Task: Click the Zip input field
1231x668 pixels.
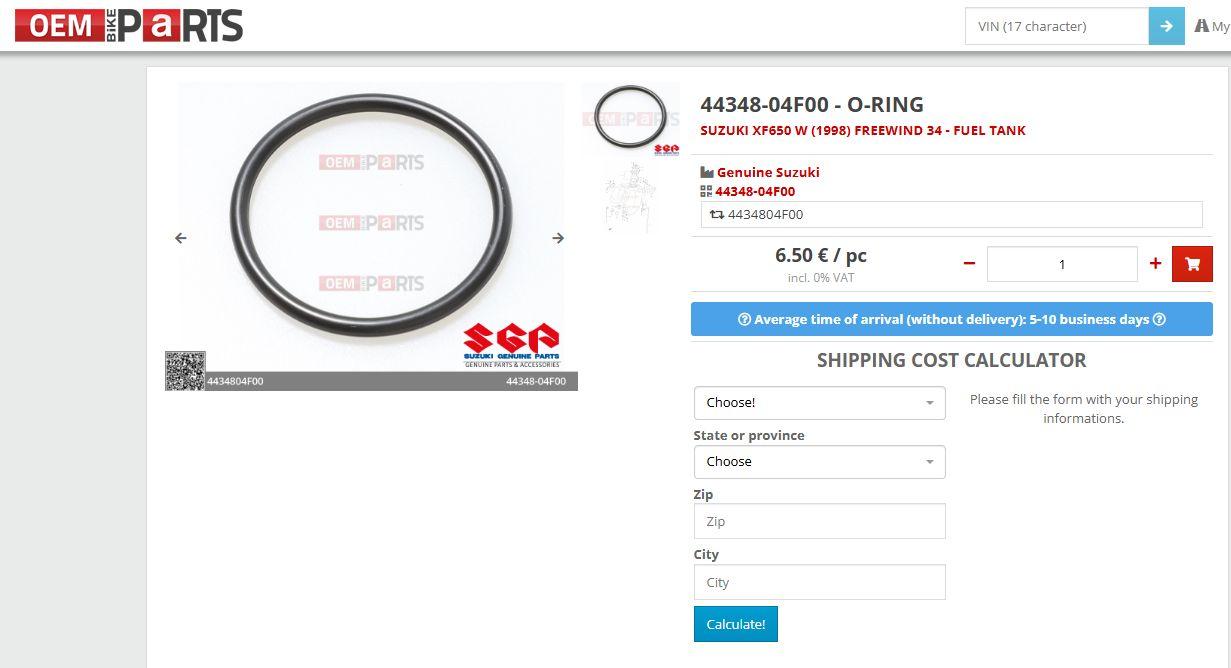Action: [819, 521]
